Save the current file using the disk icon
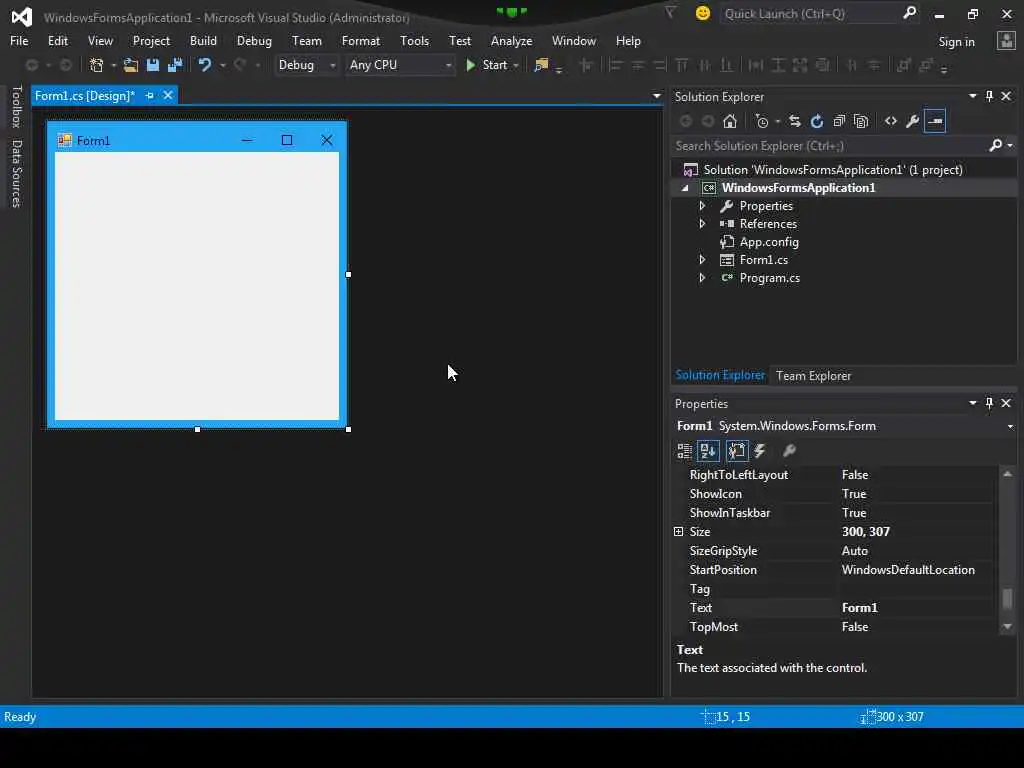Image resolution: width=1024 pixels, height=768 pixels. (x=153, y=65)
